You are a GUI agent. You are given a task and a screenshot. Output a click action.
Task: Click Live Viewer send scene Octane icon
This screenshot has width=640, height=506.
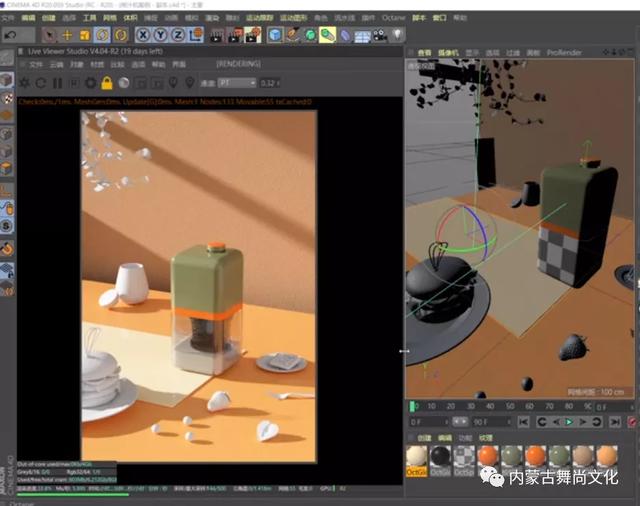click(x=24, y=83)
